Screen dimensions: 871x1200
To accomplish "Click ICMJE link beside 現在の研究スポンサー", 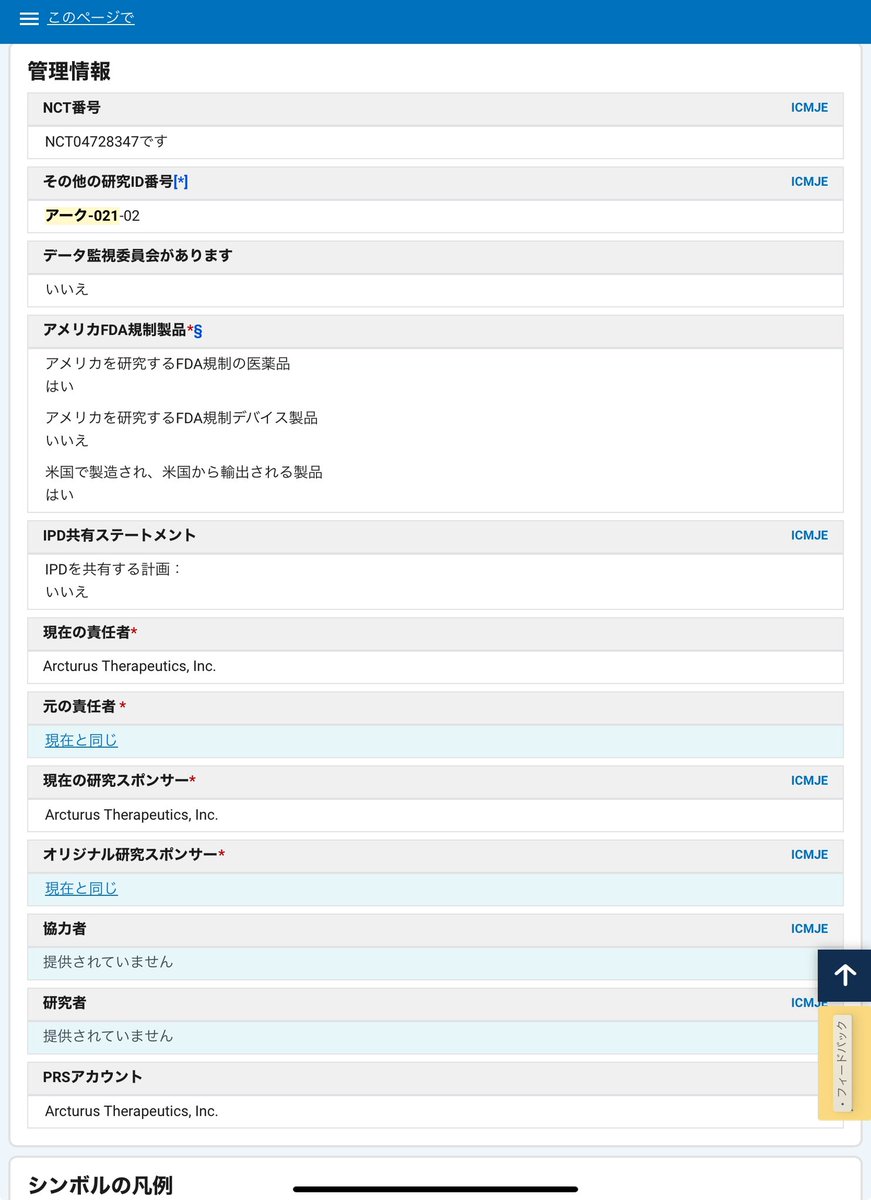I will click(809, 781).
